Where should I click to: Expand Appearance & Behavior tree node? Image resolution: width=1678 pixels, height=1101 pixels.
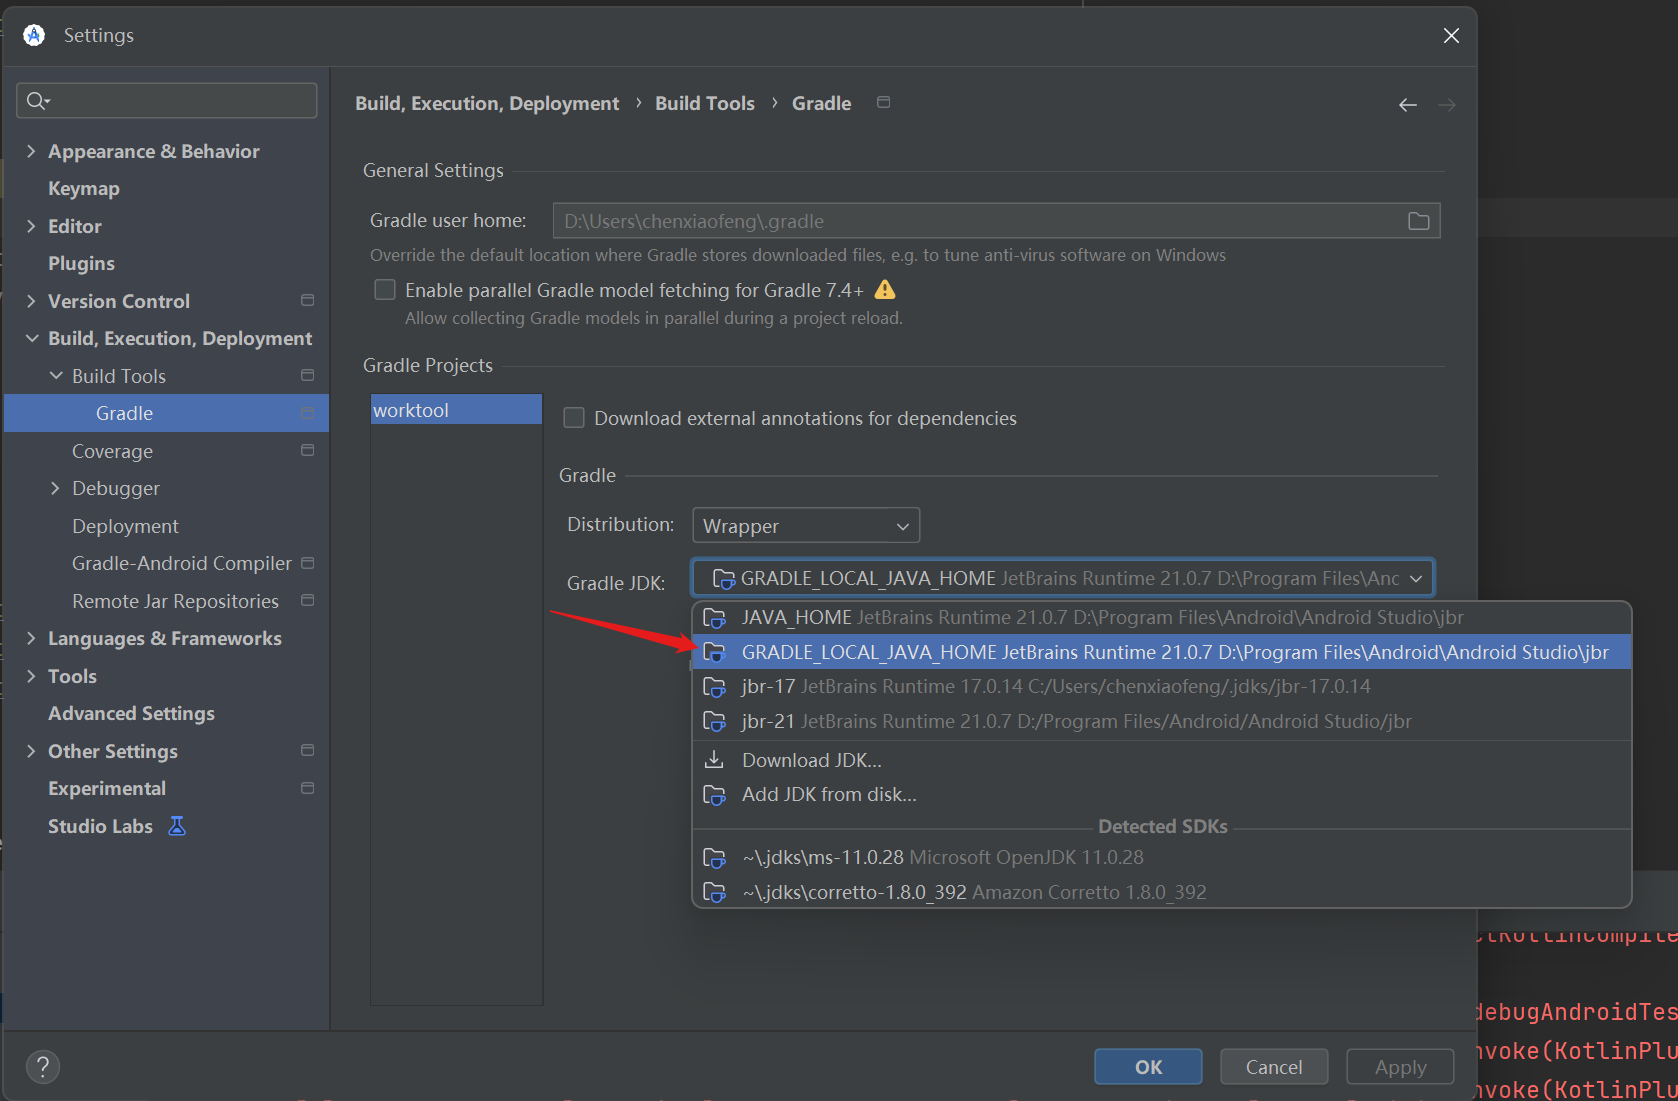click(x=31, y=151)
